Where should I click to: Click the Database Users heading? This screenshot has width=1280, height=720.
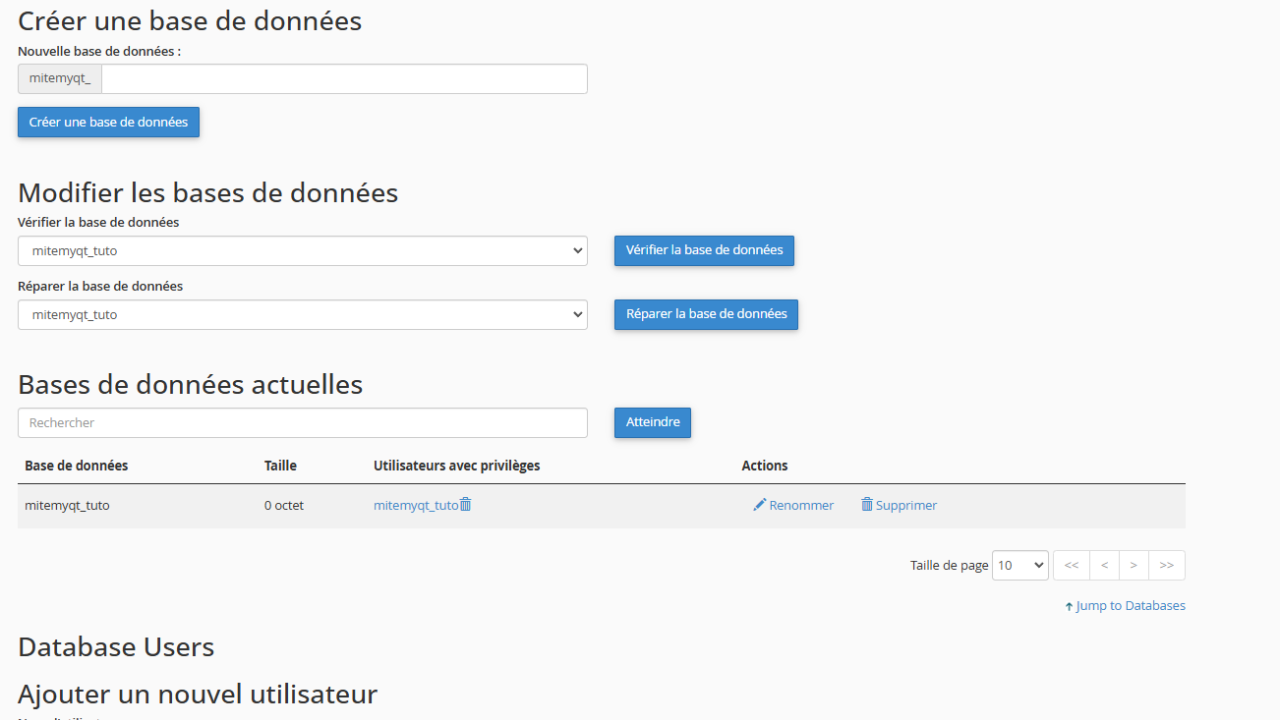(x=116, y=647)
